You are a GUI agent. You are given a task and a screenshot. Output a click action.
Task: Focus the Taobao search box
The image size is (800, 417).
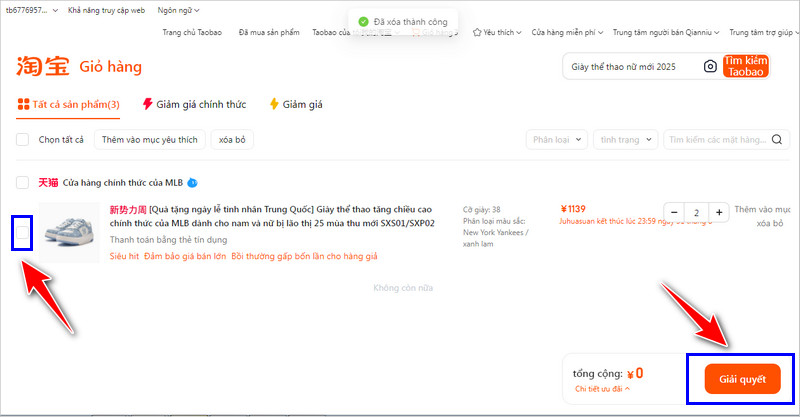pyautogui.click(x=633, y=66)
